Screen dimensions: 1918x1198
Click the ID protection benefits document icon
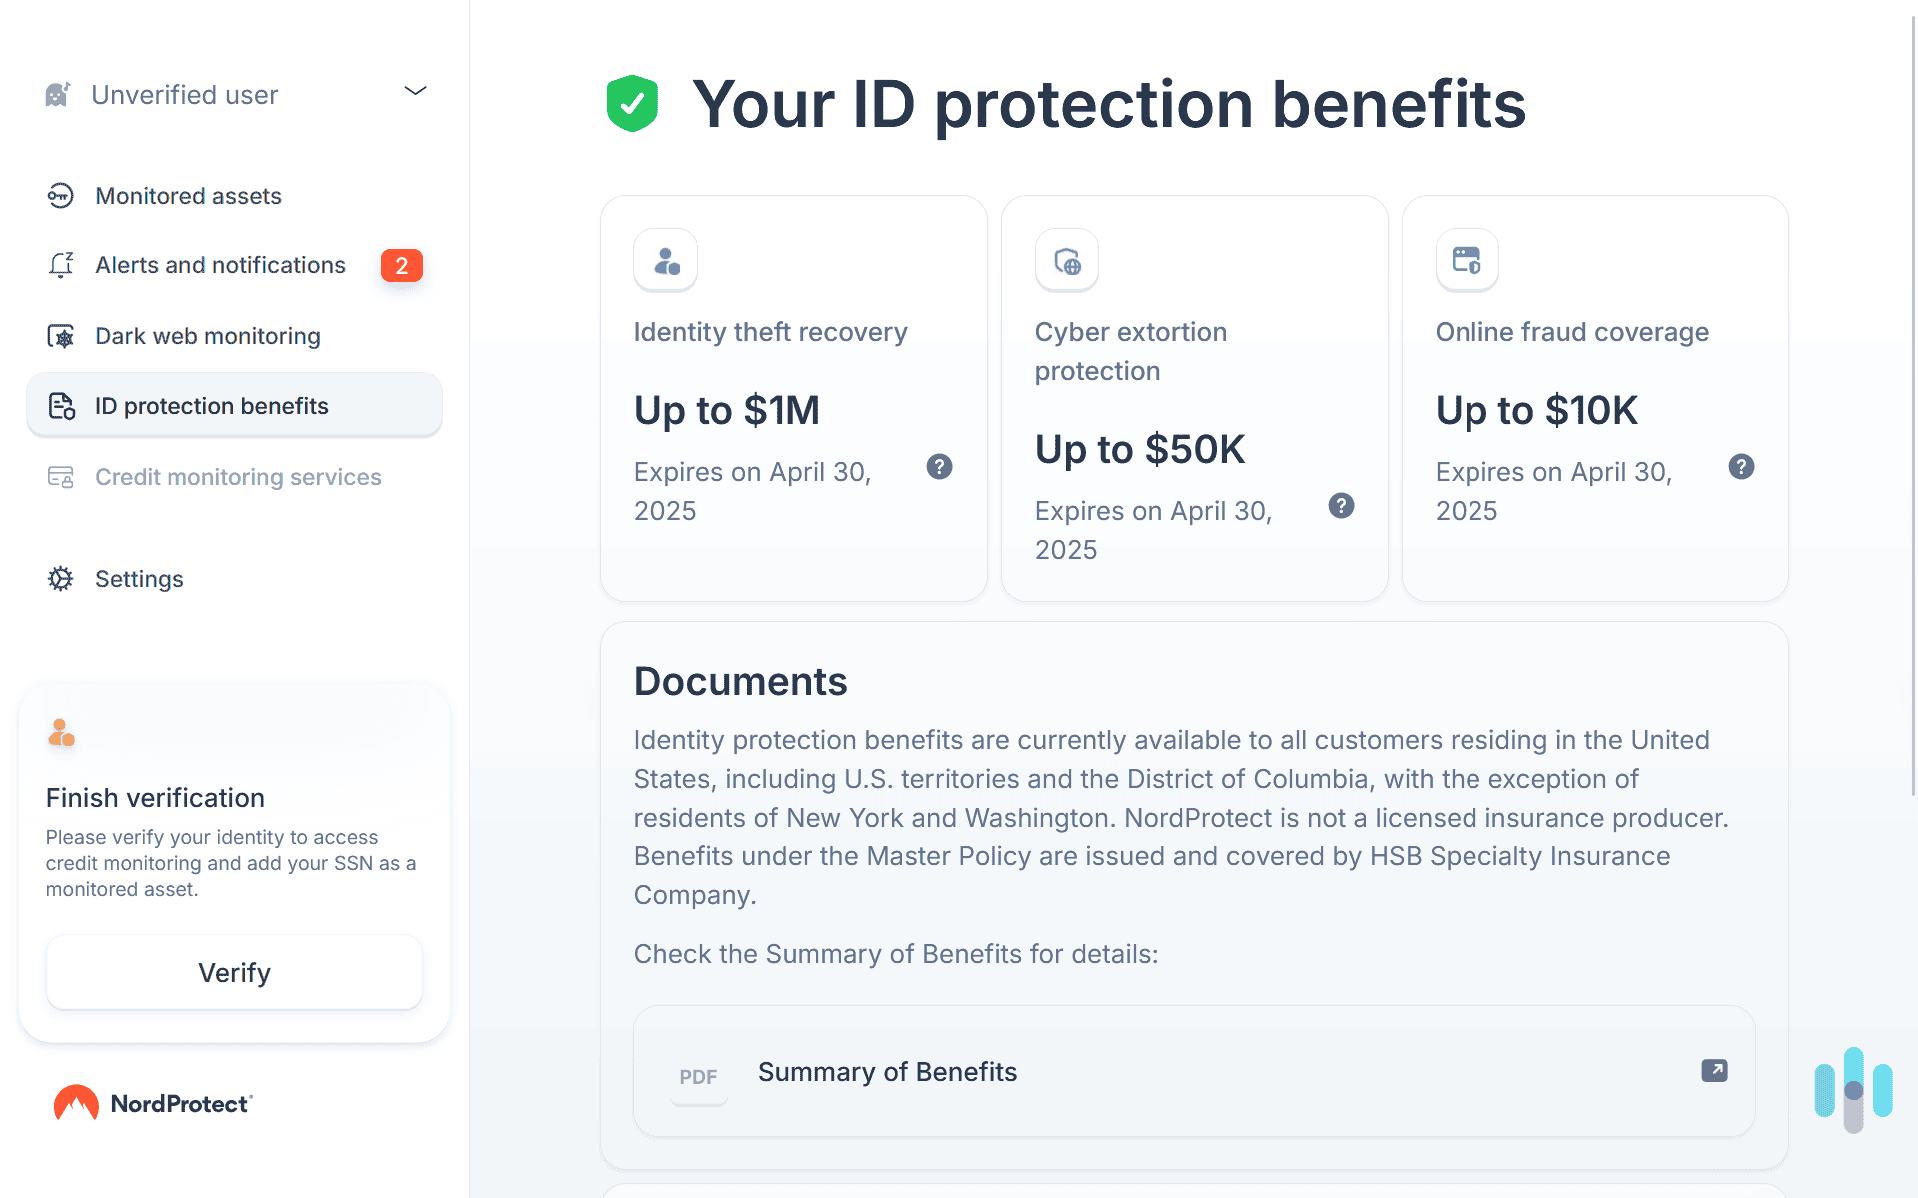point(61,405)
